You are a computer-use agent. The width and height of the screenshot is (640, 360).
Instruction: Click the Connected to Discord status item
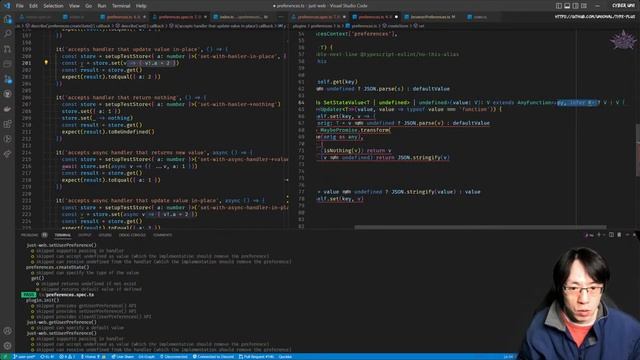(213, 357)
